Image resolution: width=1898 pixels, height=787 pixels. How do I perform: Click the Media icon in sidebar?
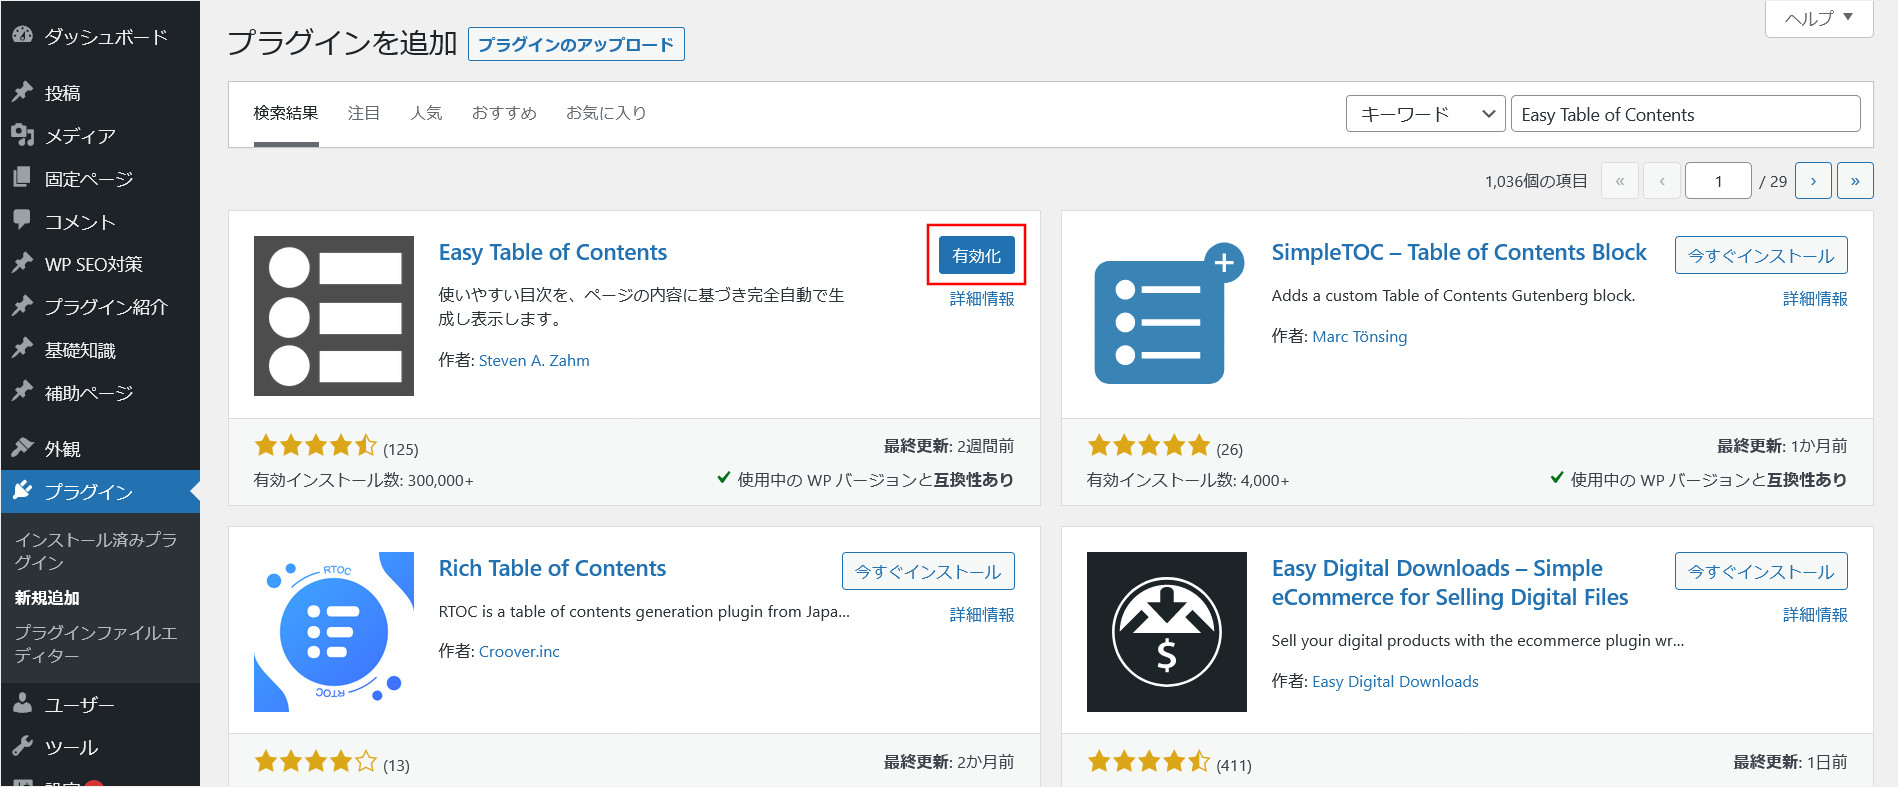click(x=22, y=135)
